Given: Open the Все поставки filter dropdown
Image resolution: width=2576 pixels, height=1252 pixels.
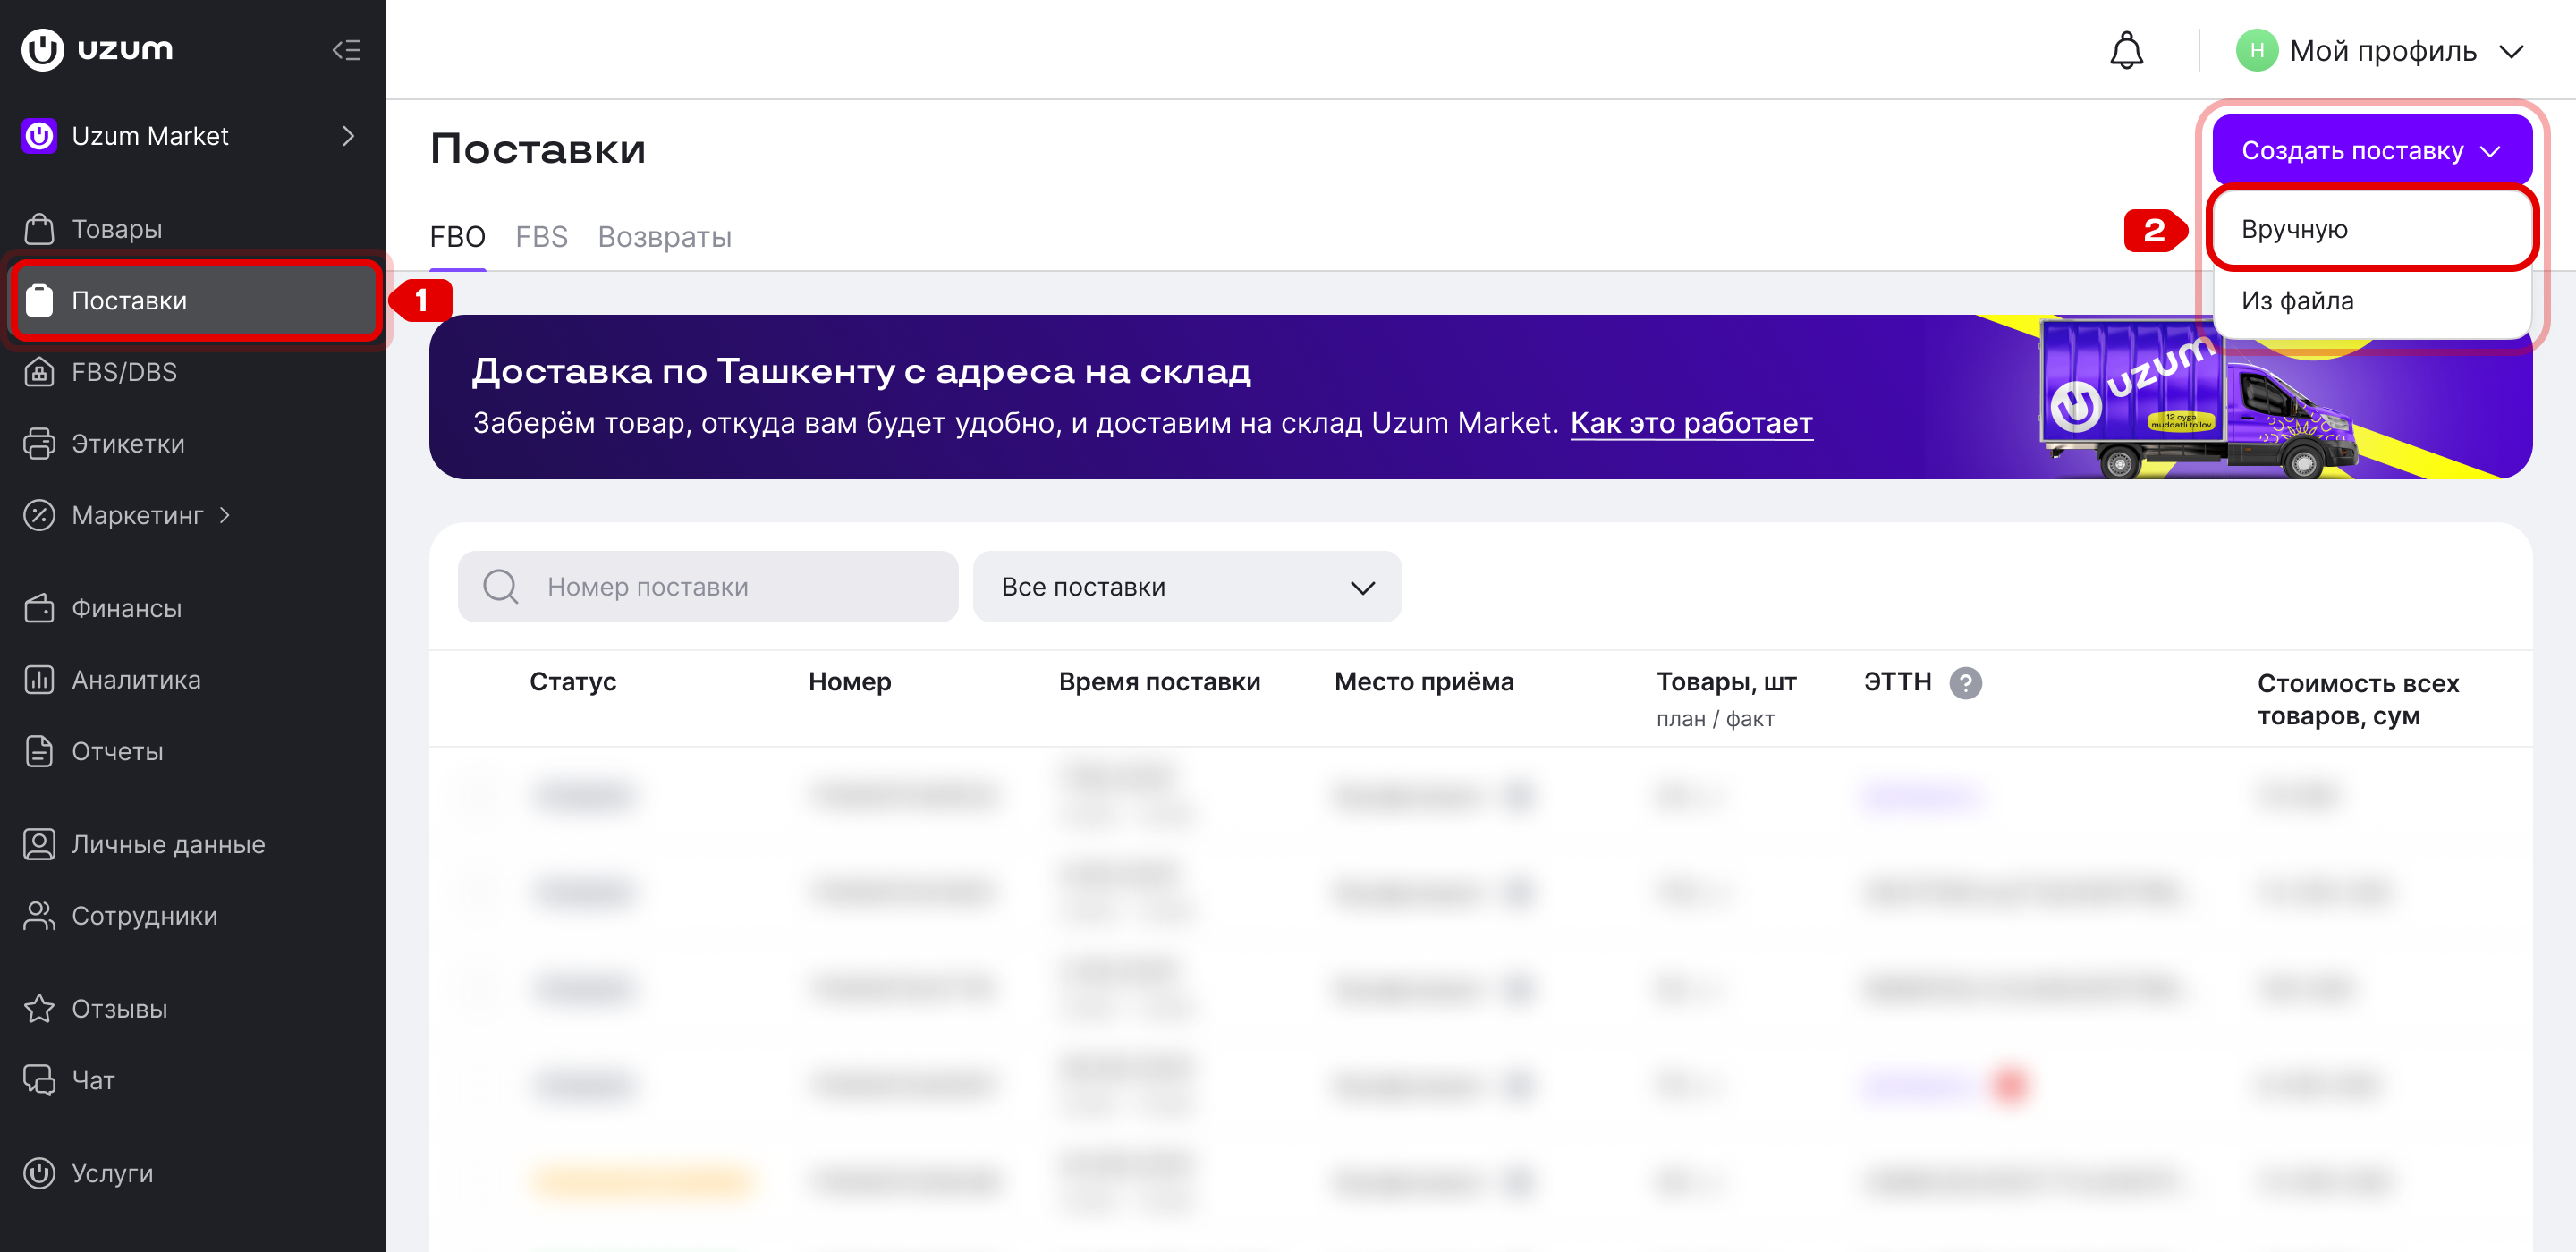Looking at the screenshot, I should pos(1187,587).
